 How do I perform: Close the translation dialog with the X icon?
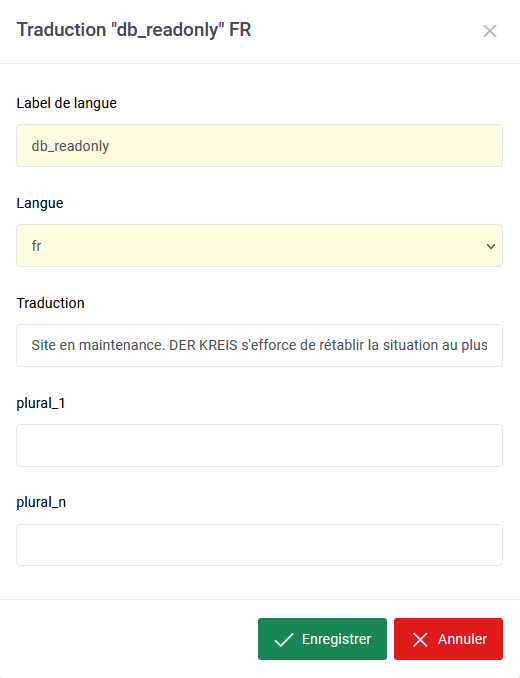pos(489,31)
